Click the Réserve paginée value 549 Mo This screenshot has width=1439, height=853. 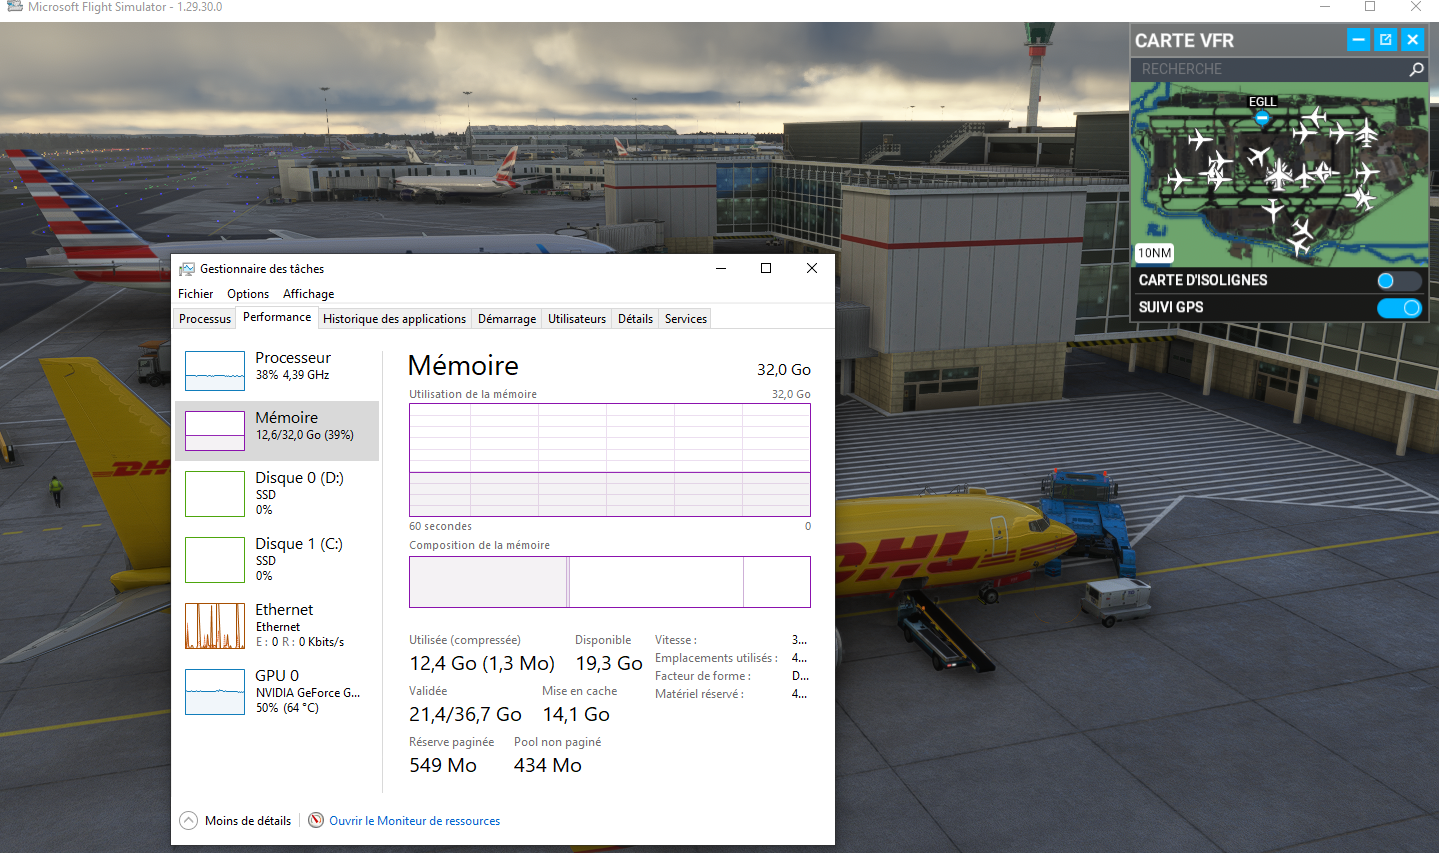(443, 765)
